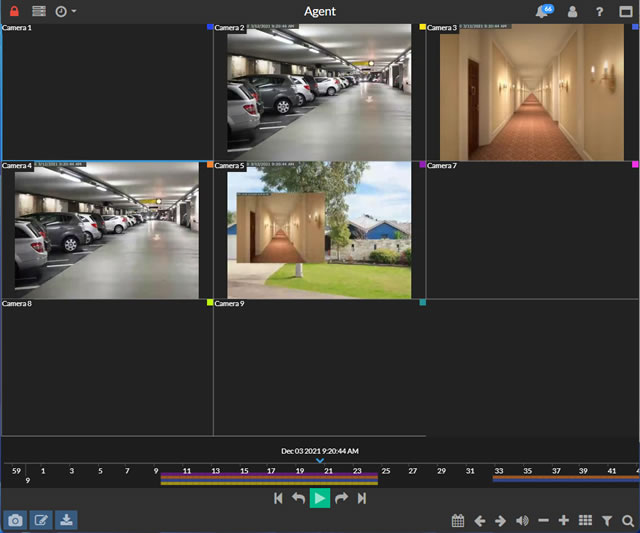The width and height of the screenshot is (640, 533).
Task: Click the download button
Action: pos(66,520)
